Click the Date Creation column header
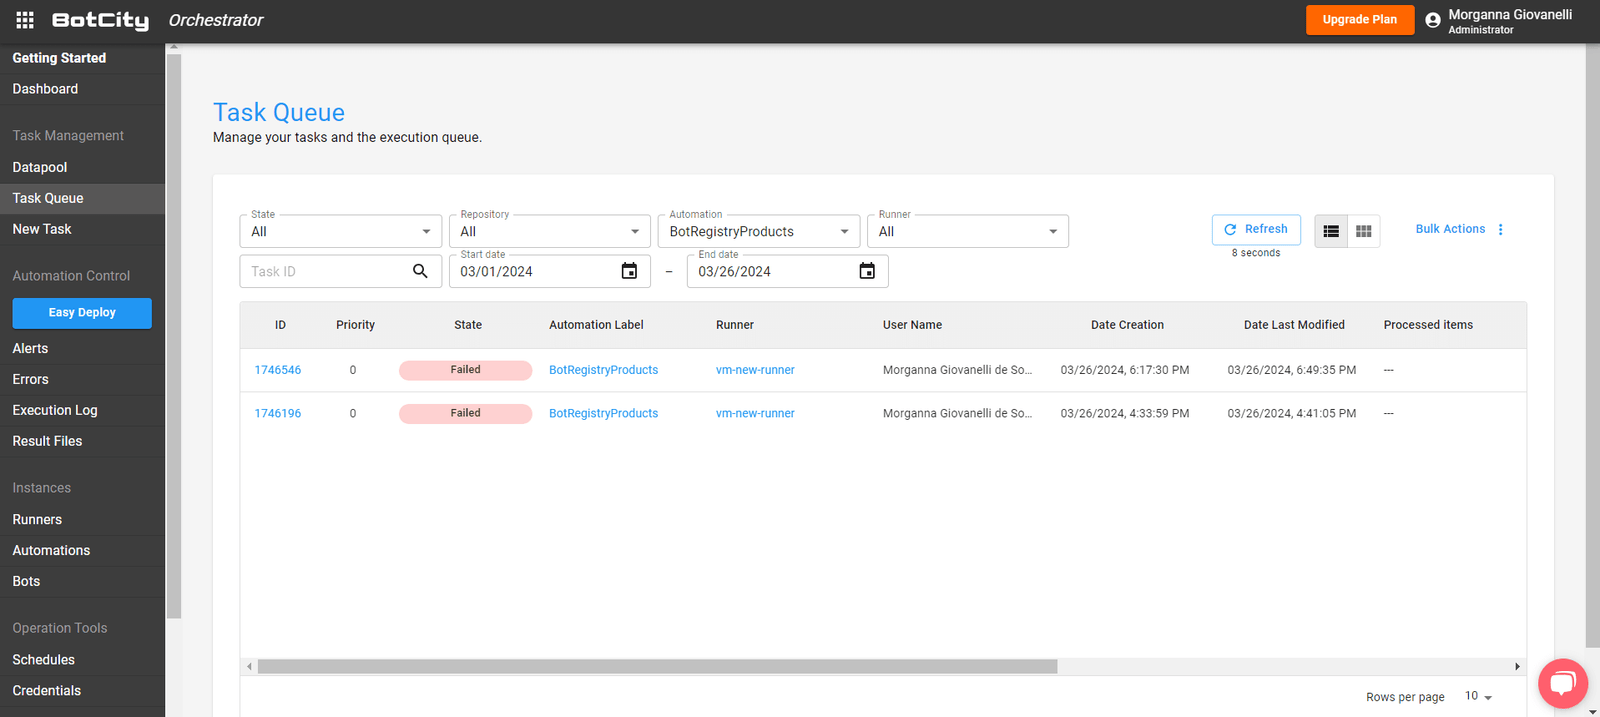The image size is (1600, 717). click(x=1127, y=325)
